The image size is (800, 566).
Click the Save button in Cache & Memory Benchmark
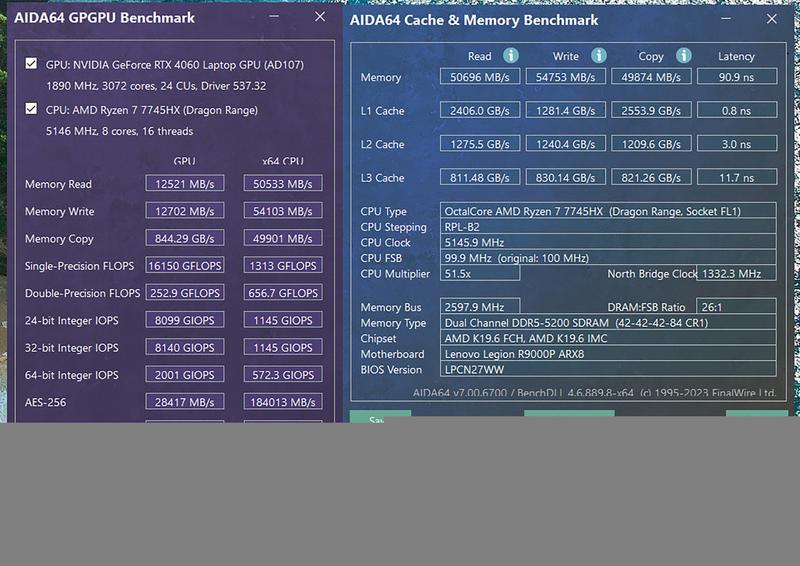(380, 417)
